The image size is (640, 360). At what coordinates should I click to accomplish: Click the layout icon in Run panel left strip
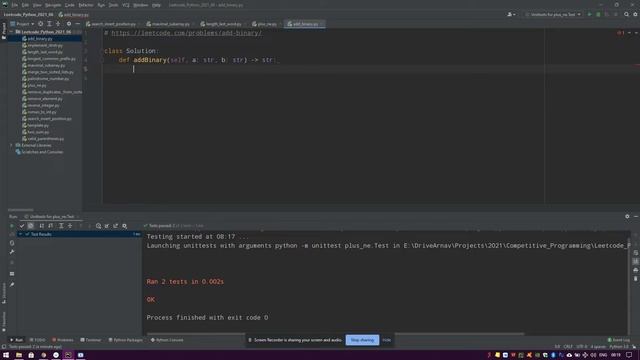point(12,273)
